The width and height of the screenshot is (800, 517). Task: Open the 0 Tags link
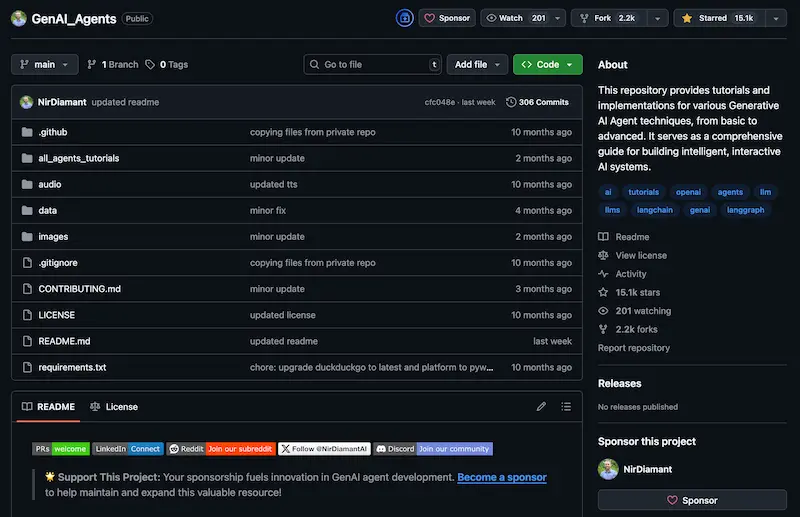point(167,64)
